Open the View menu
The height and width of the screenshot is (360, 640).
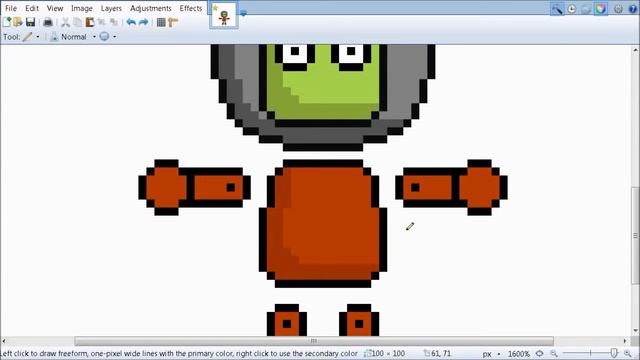55,8
